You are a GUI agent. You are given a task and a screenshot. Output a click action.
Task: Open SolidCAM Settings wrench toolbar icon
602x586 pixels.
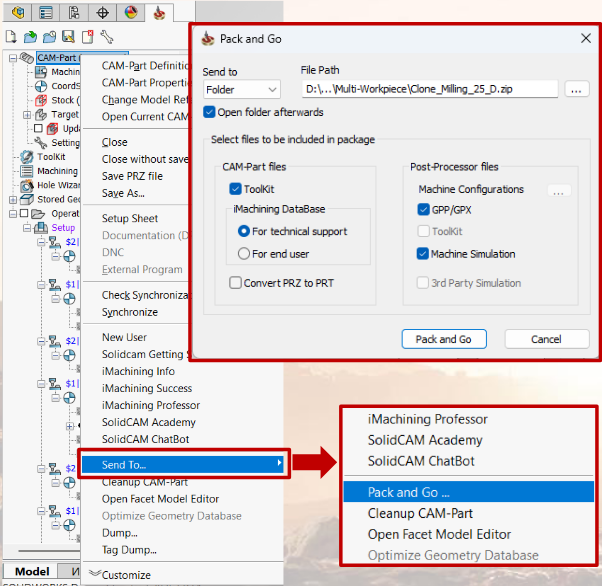click(x=106, y=37)
